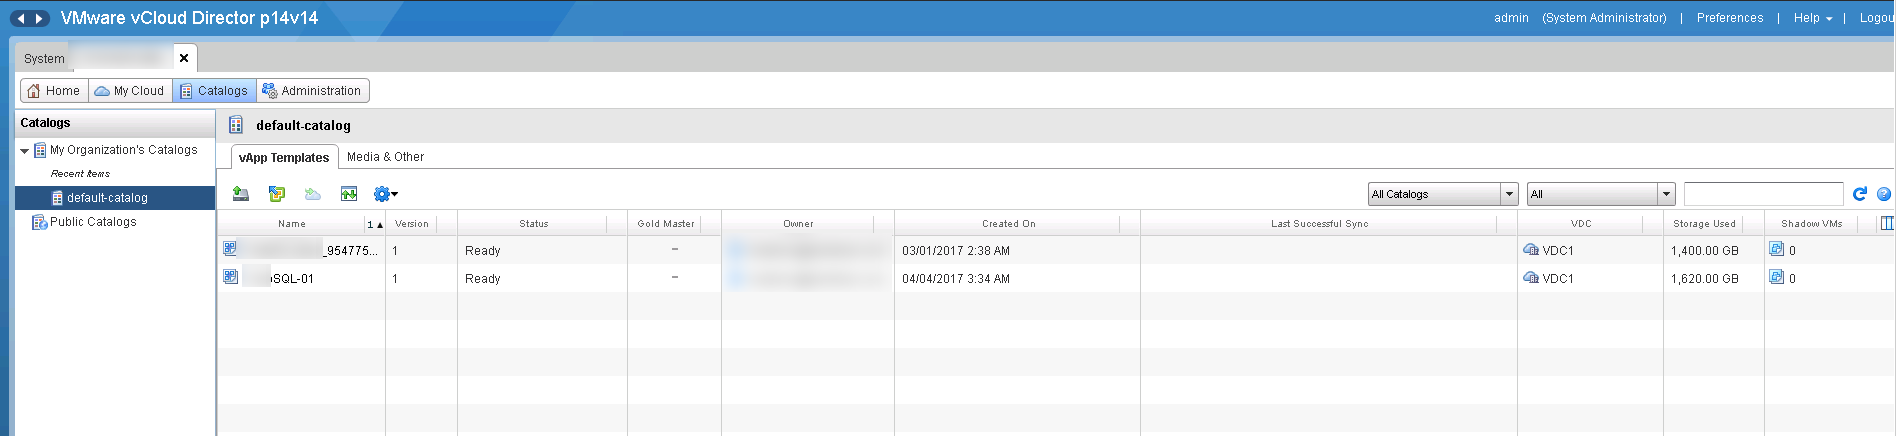The image size is (1896, 436).
Task: Open the Home tab
Action: pyautogui.click(x=54, y=91)
